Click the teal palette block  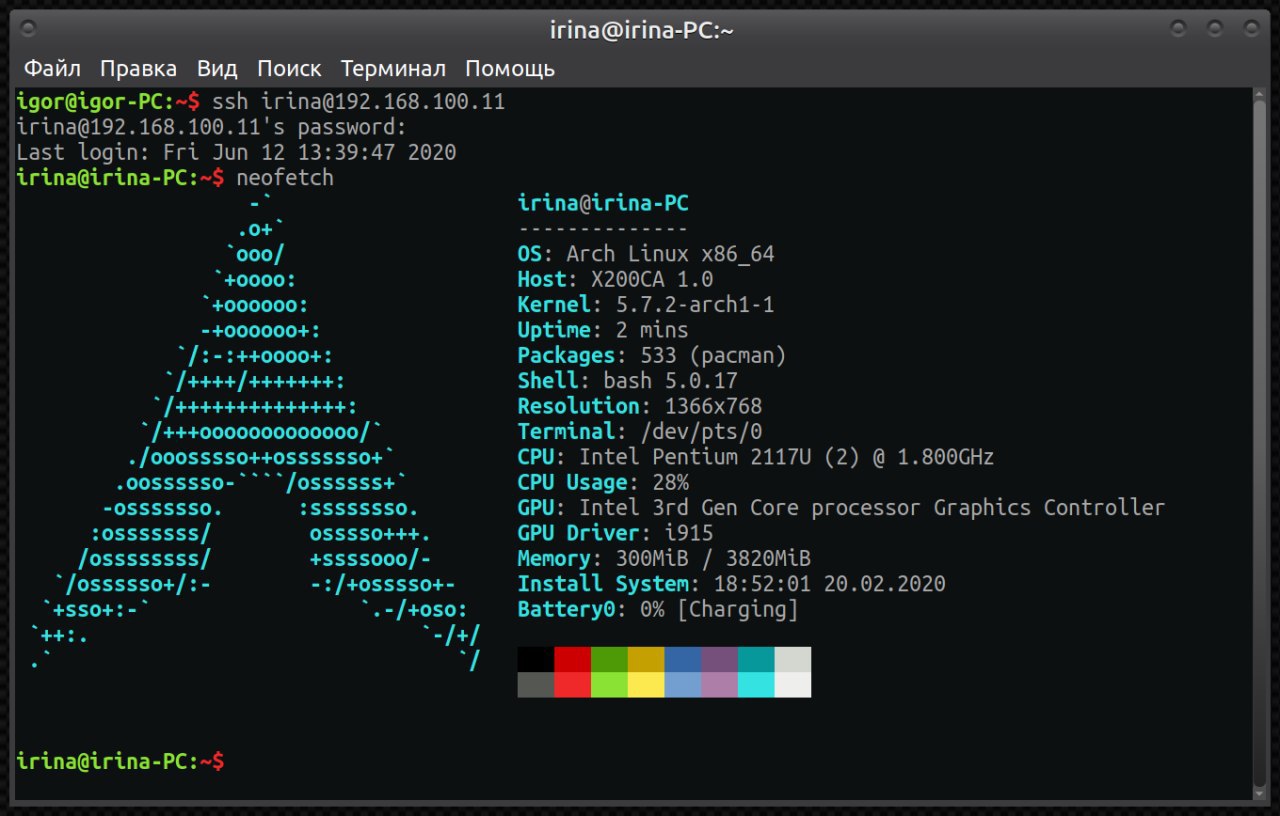coord(756,659)
